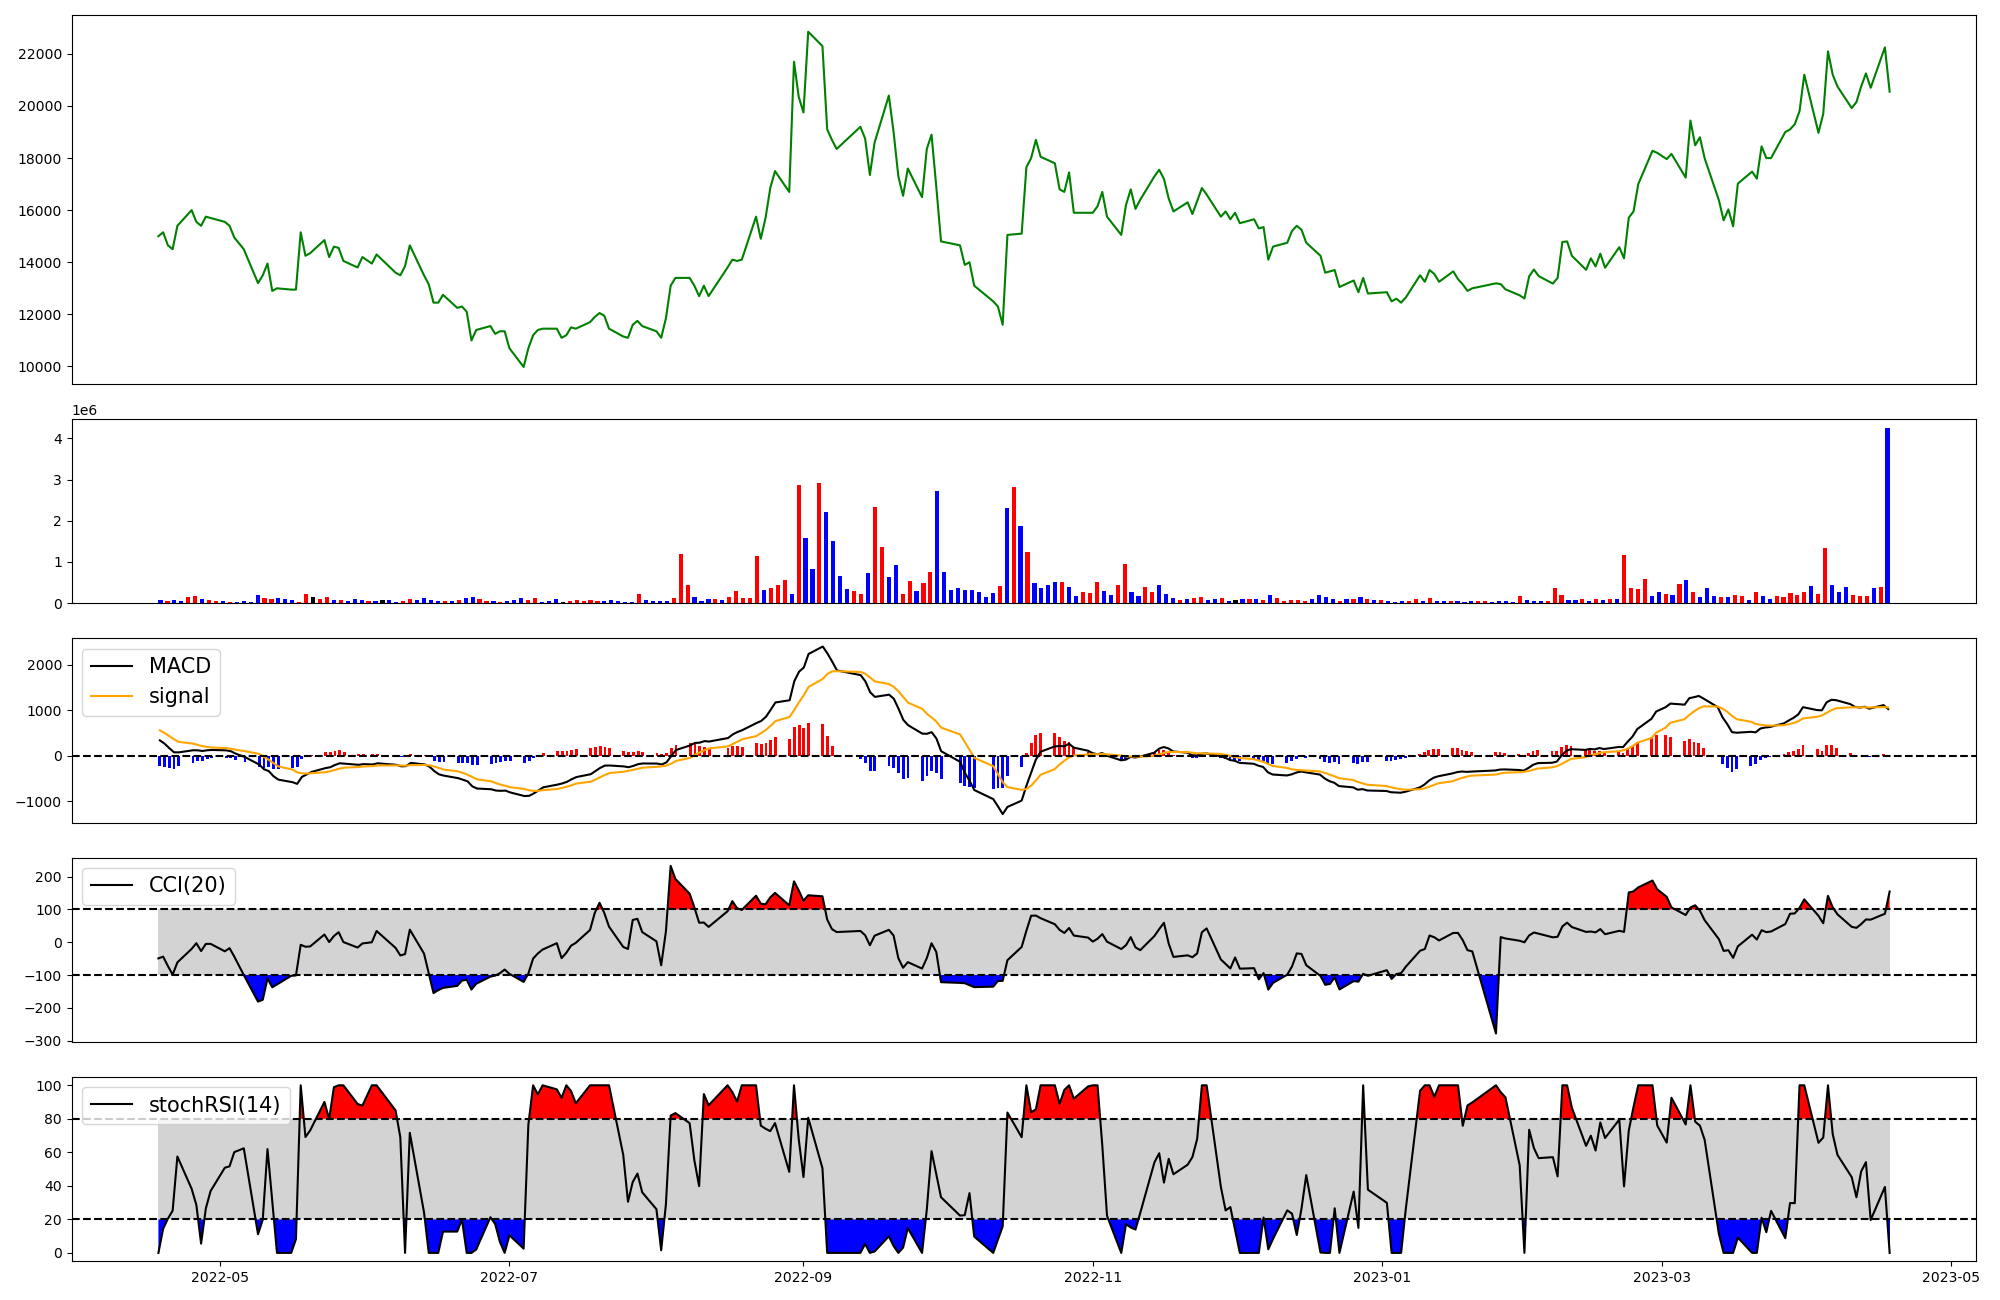Click the 2023-01 date tick label
2000x1300 pixels.
1382,1277
